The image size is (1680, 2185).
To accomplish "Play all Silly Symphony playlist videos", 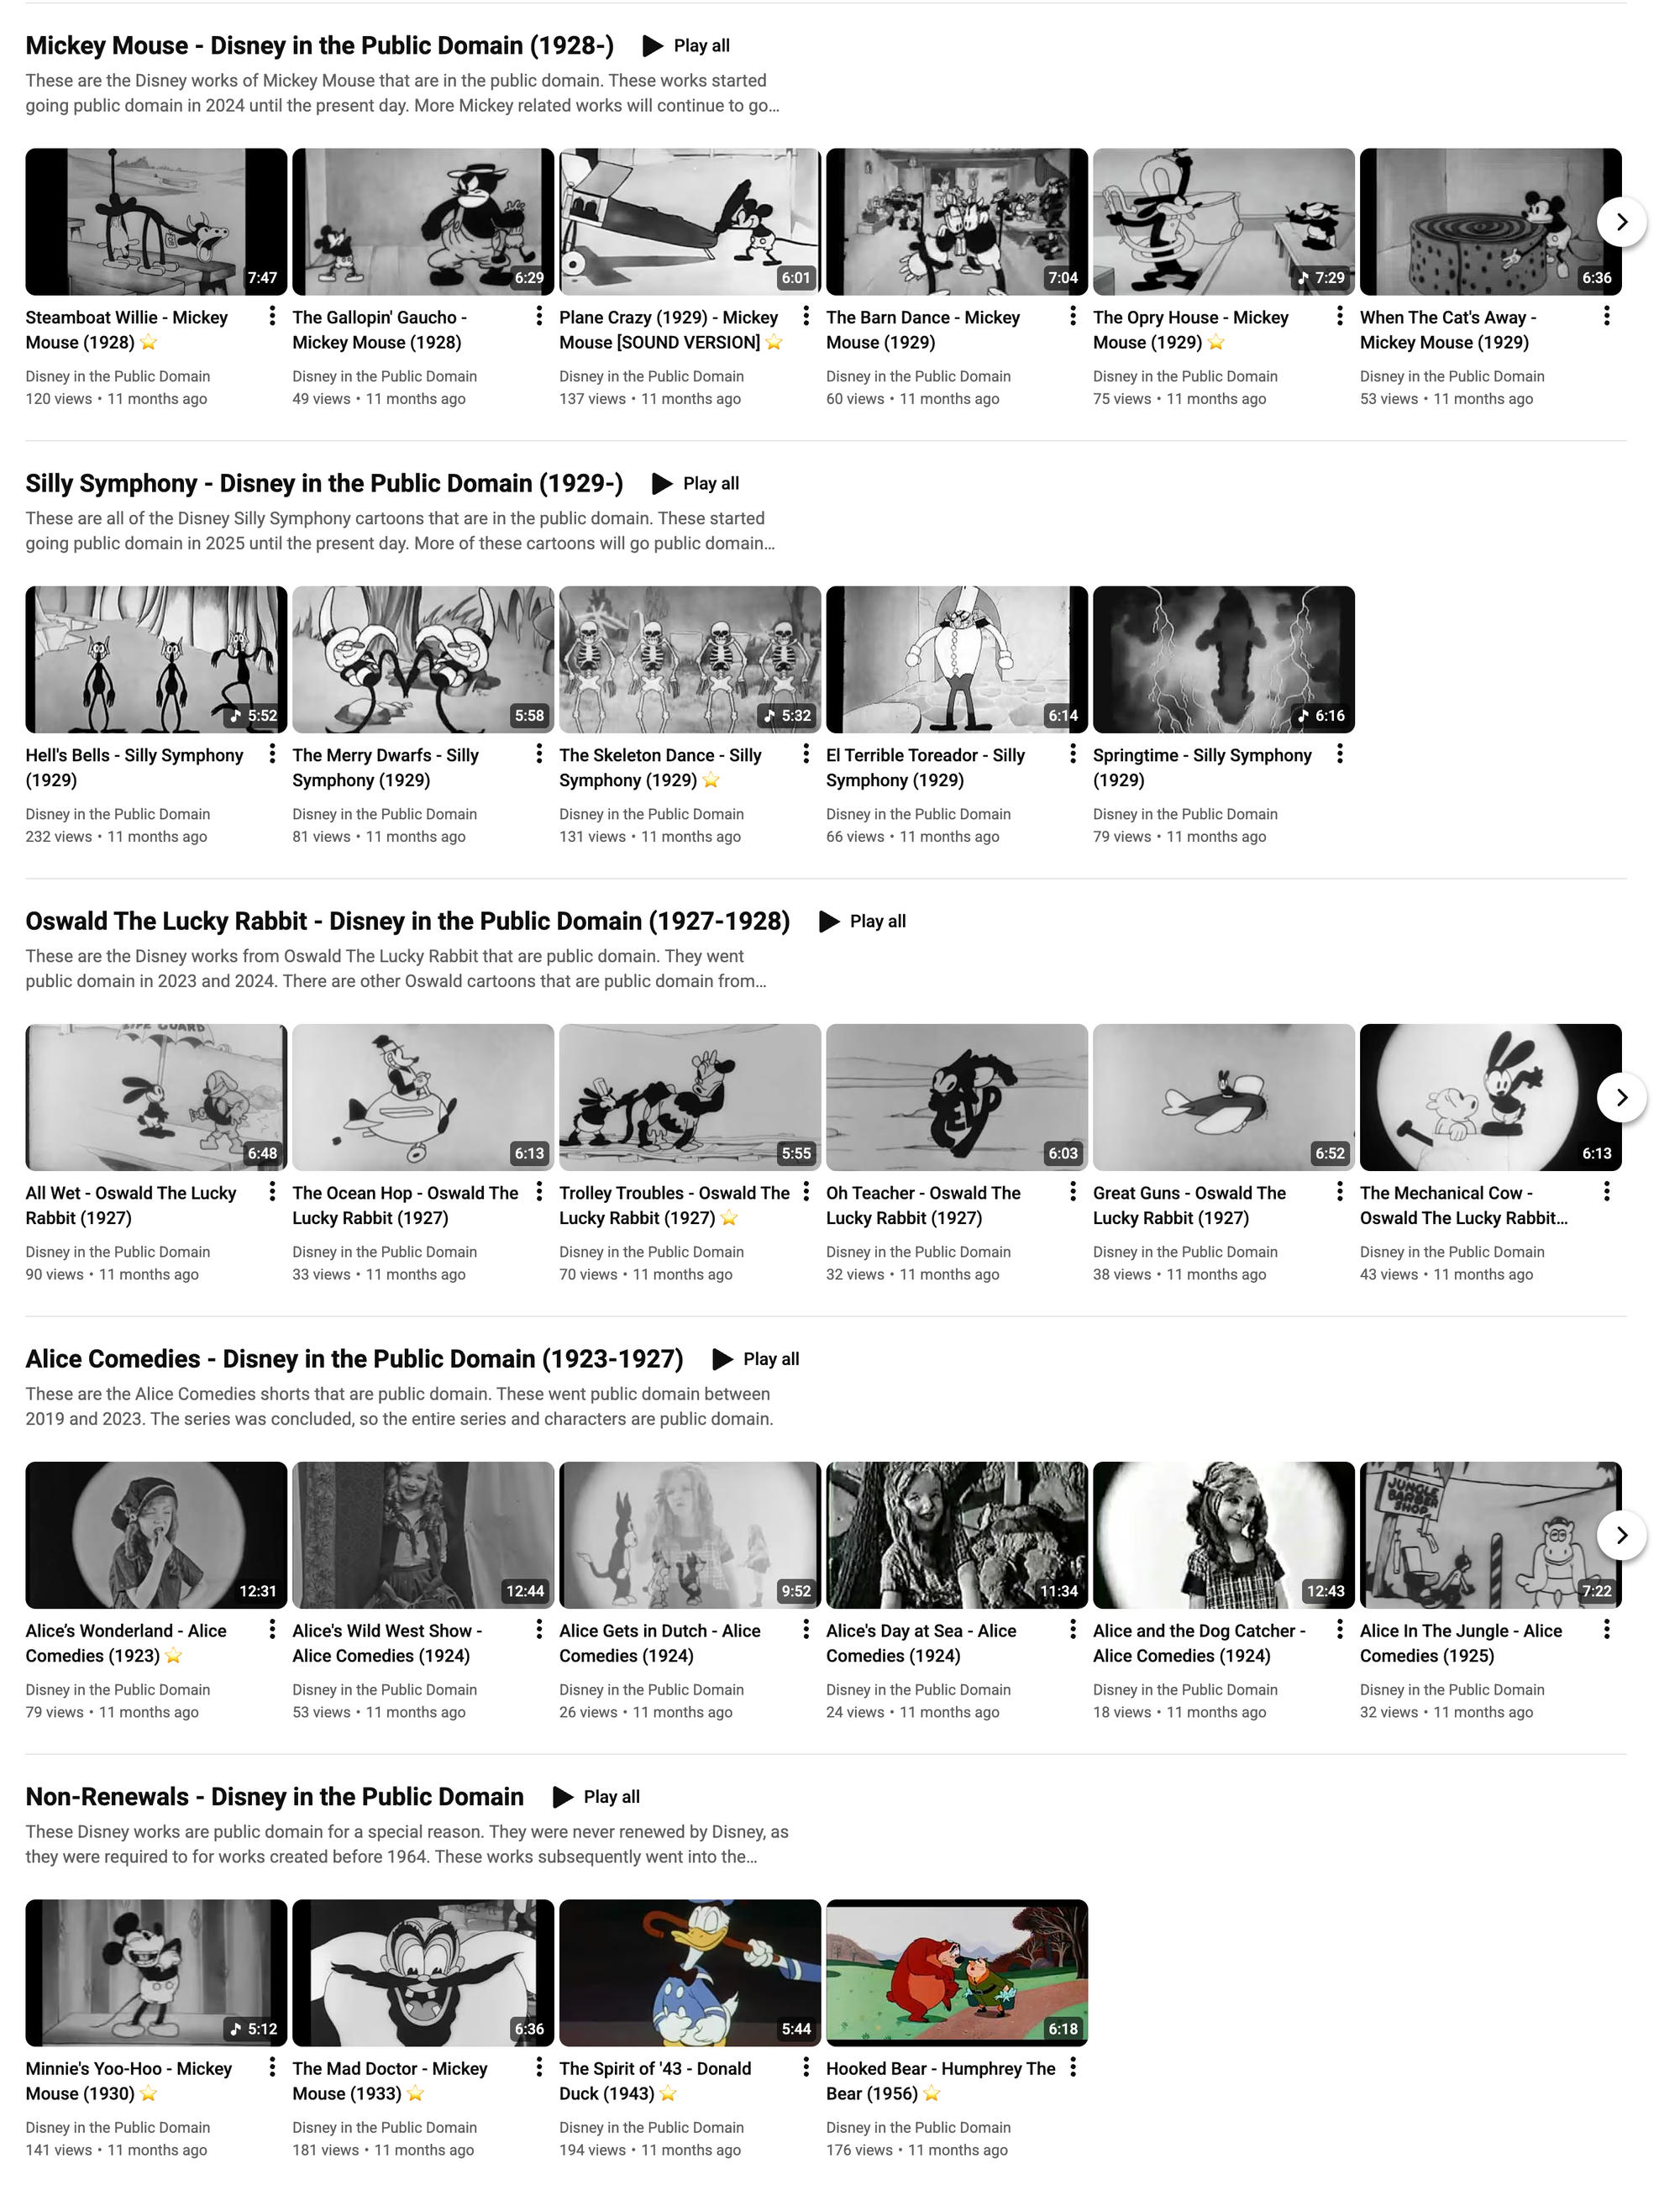I will (695, 484).
